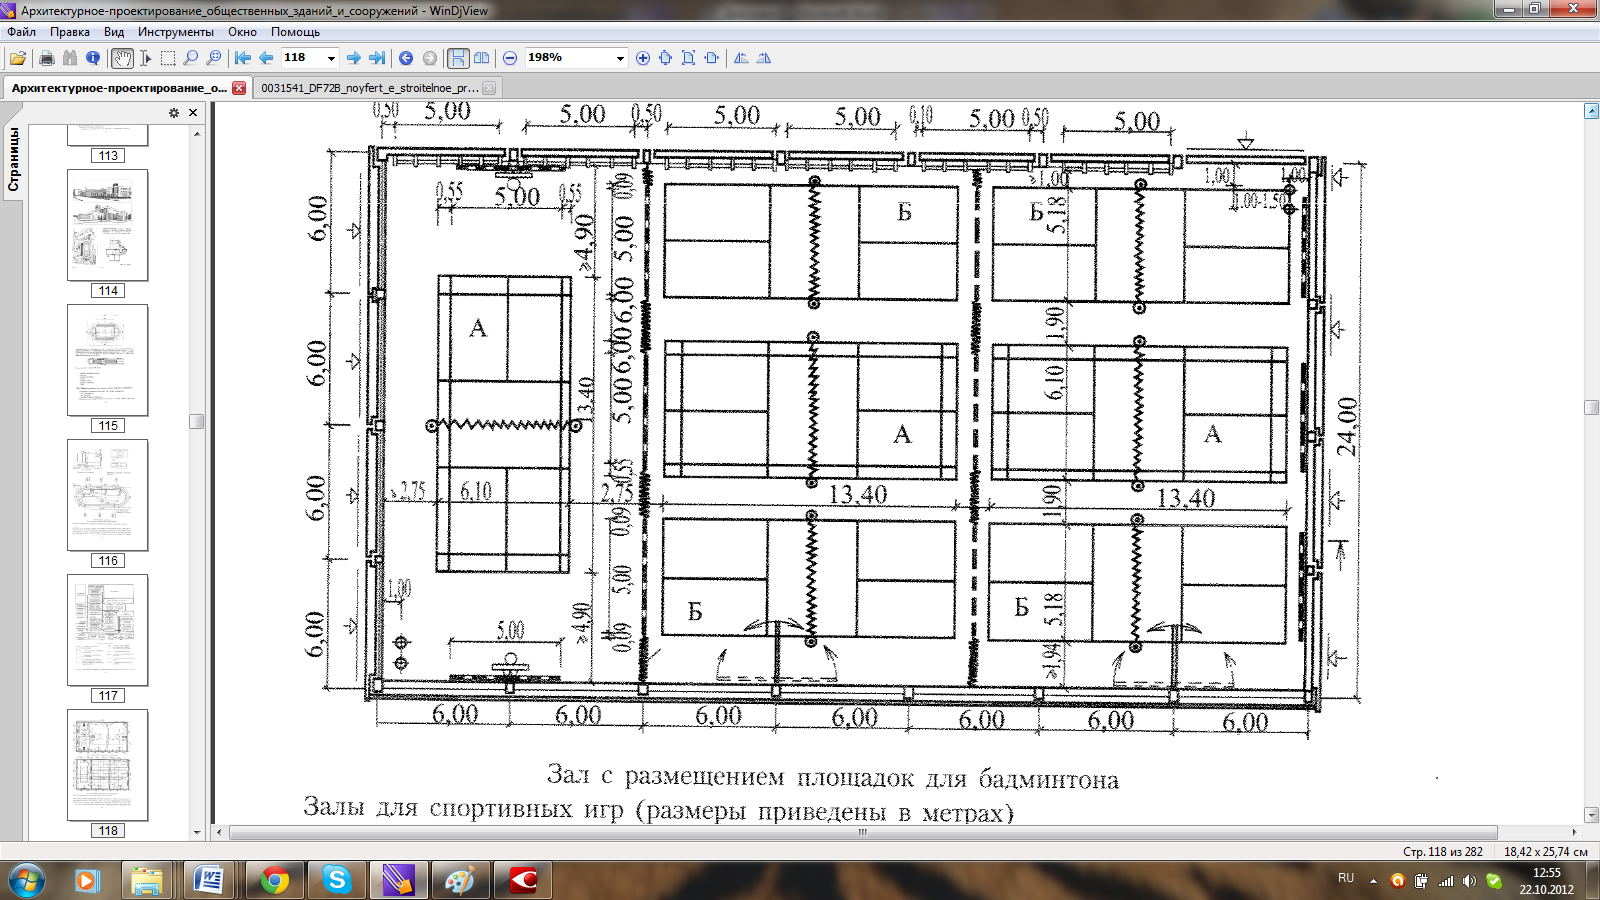Click the zoom out minus icon
Image resolution: width=1600 pixels, height=900 pixels.
point(510,58)
